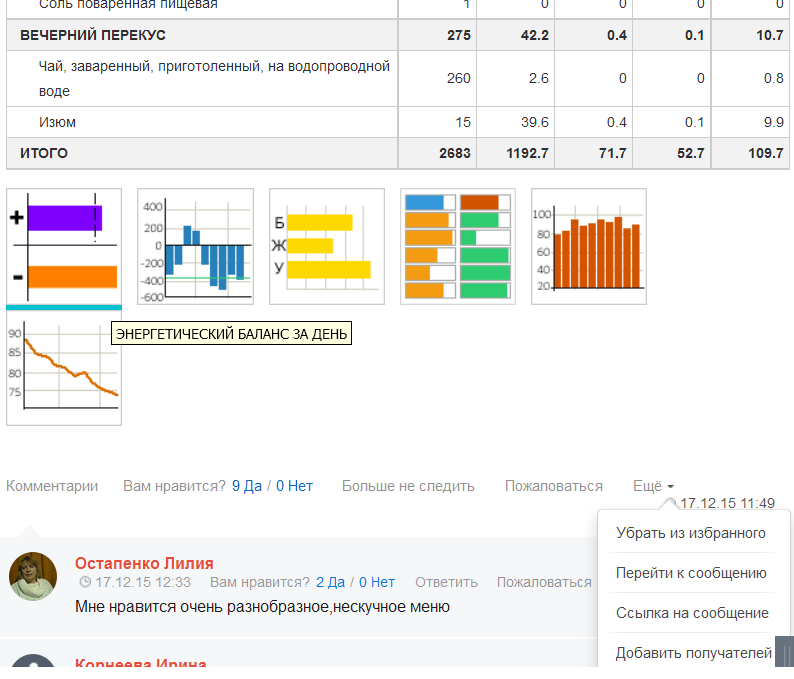Viewport: 794px width, 679px height.
Task: Click Остапенко Лилия's avatar photo
Action: pos(33,576)
